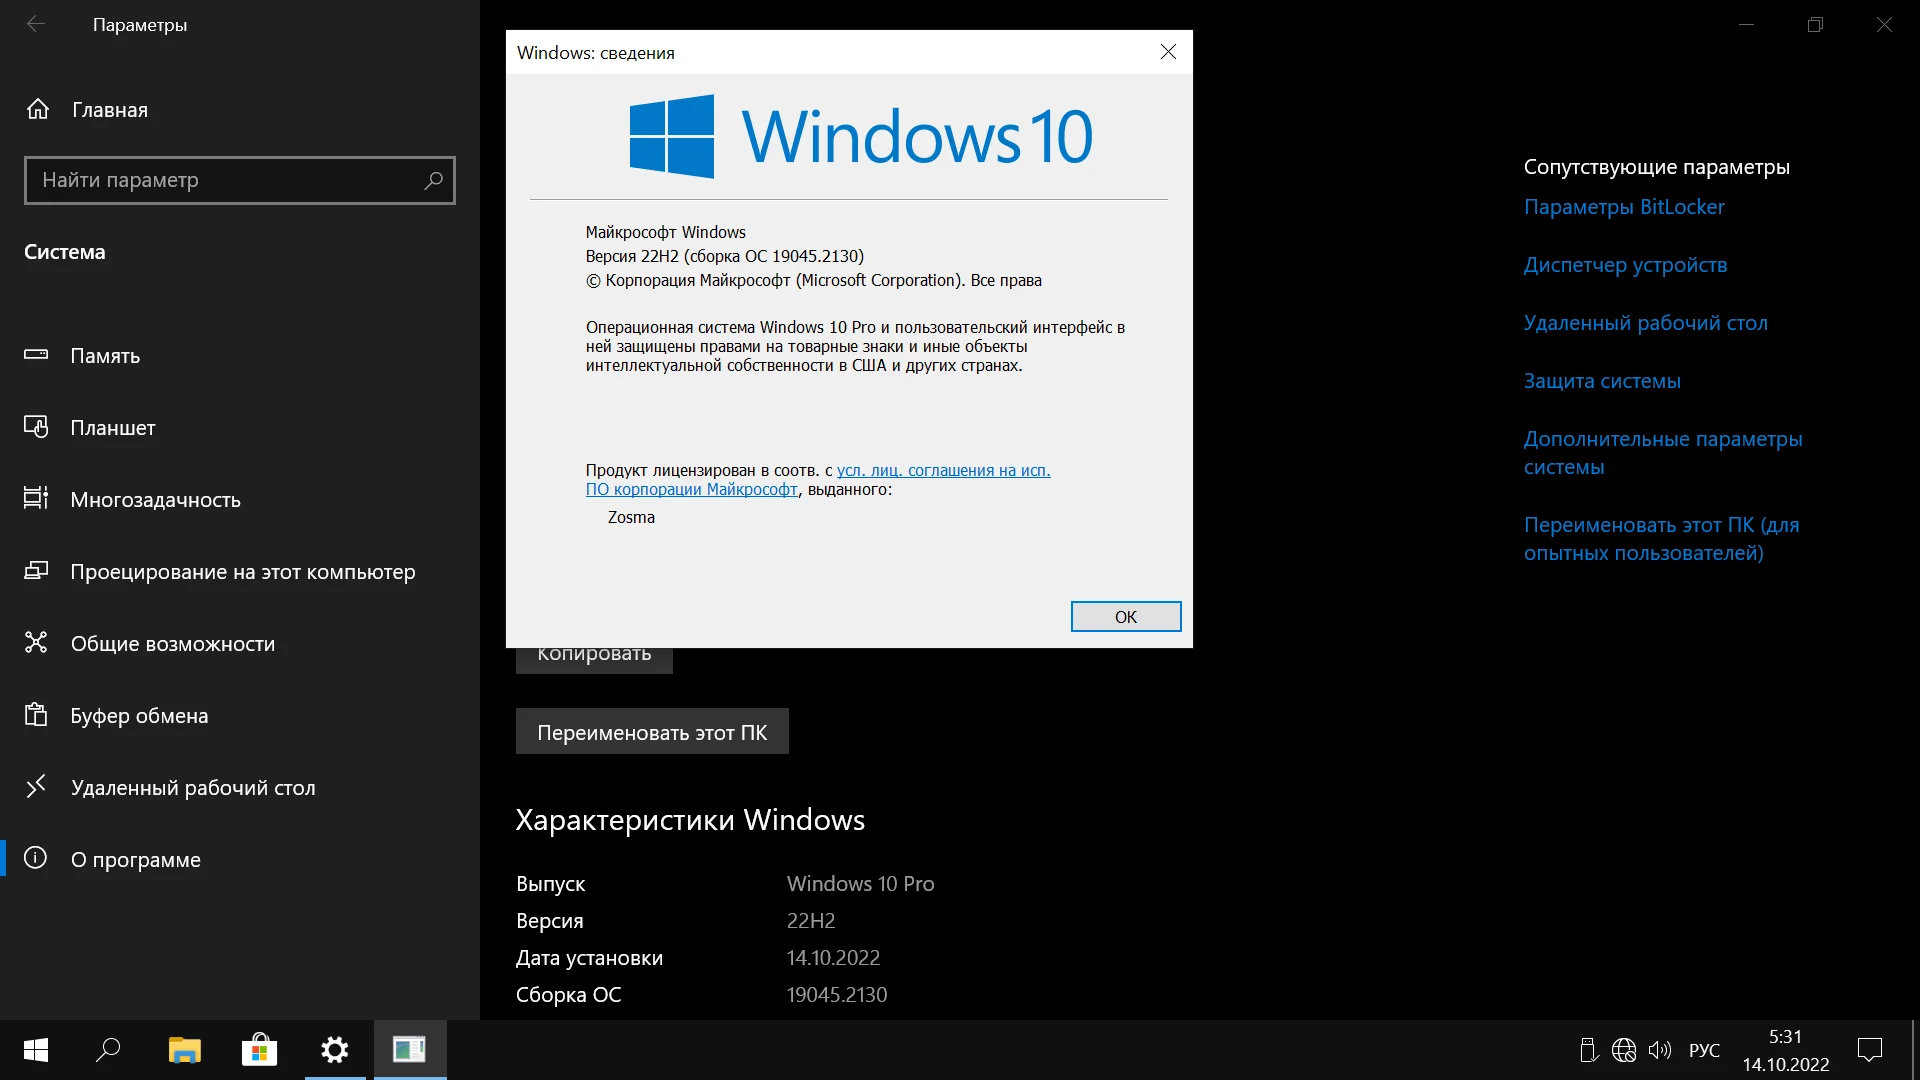Open Параметры BitLocker link
Viewport: 1920px width, 1080px height.
point(1624,207)
